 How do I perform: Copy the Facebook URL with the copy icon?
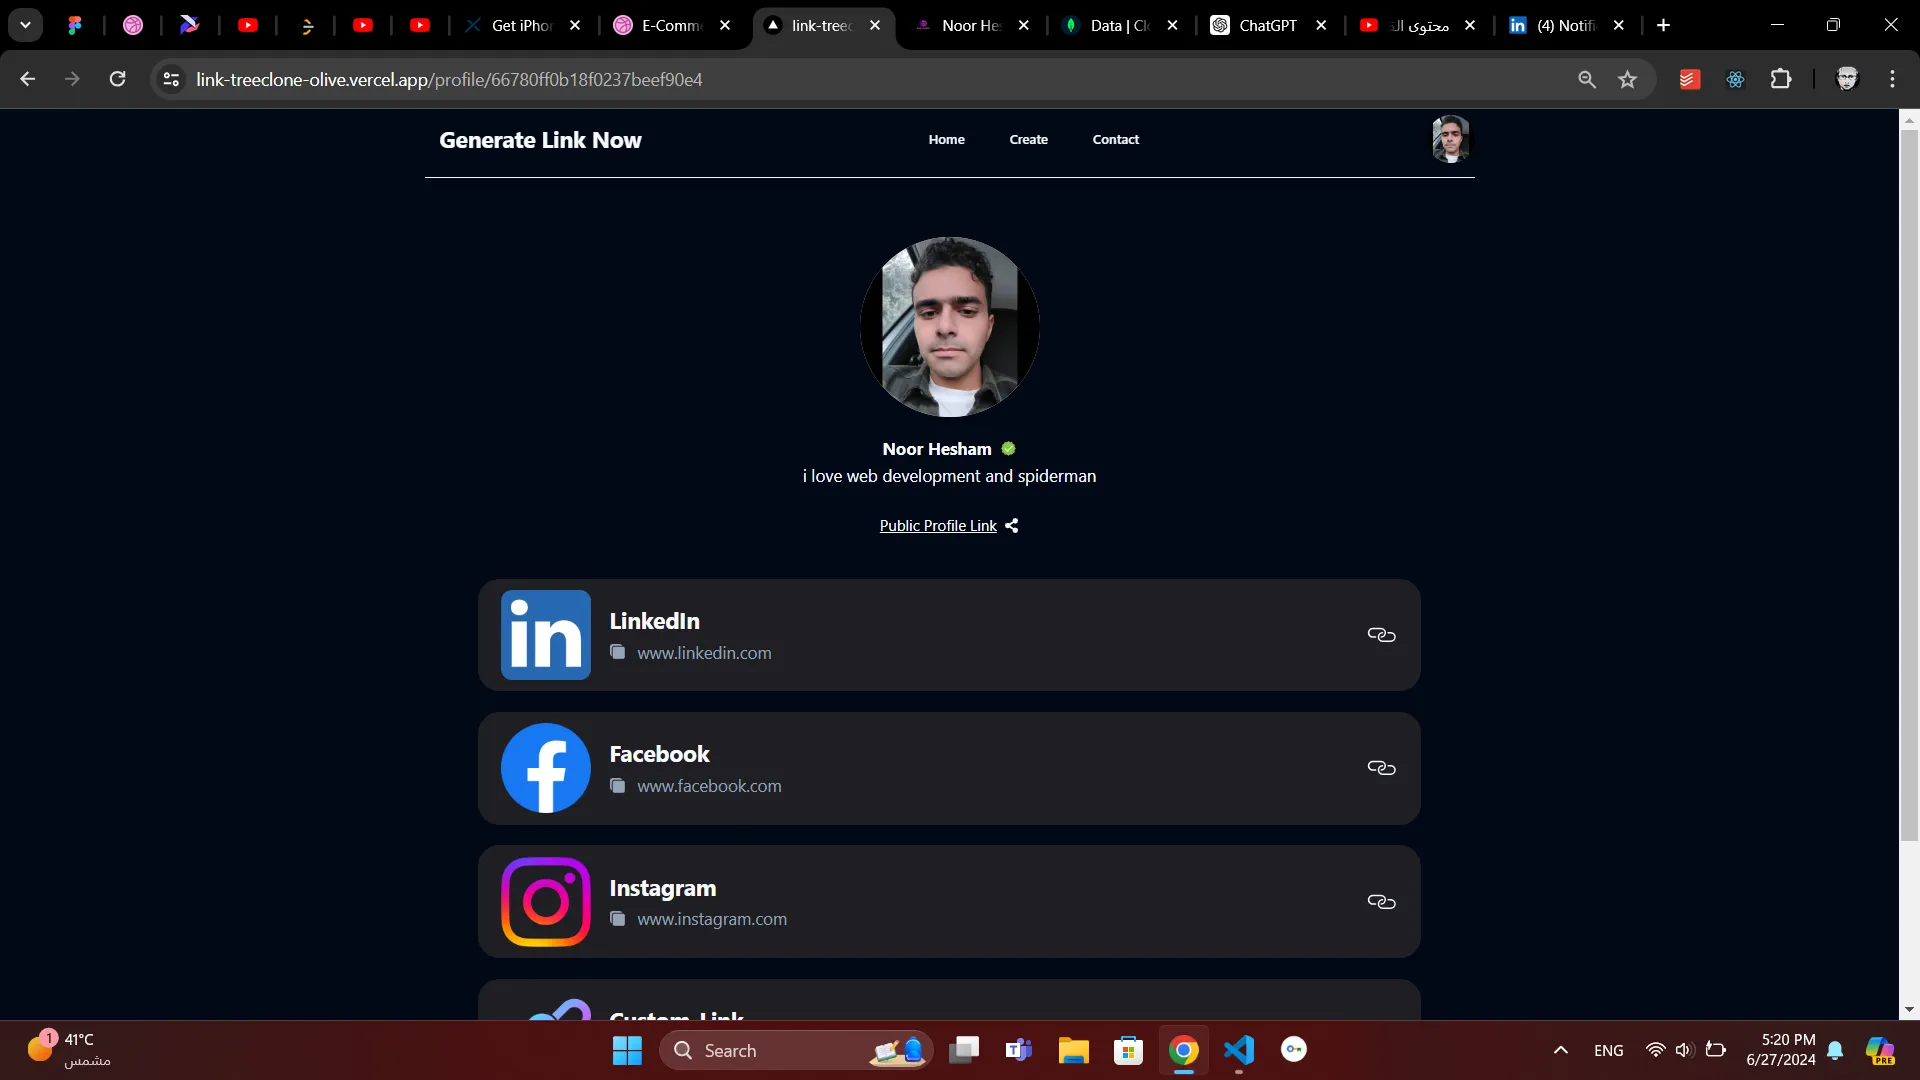click(618, 785)
